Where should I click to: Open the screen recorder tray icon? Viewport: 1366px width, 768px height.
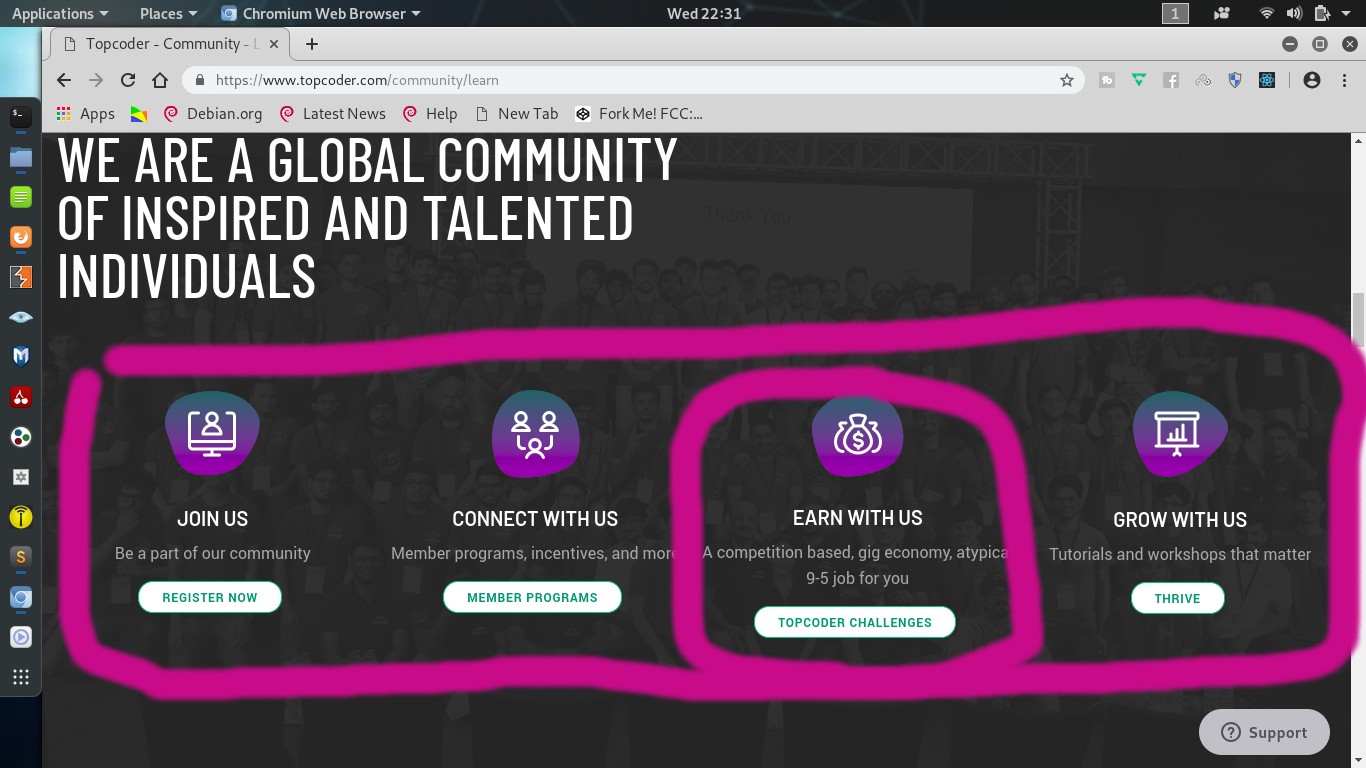click(x=1221, y=14)
